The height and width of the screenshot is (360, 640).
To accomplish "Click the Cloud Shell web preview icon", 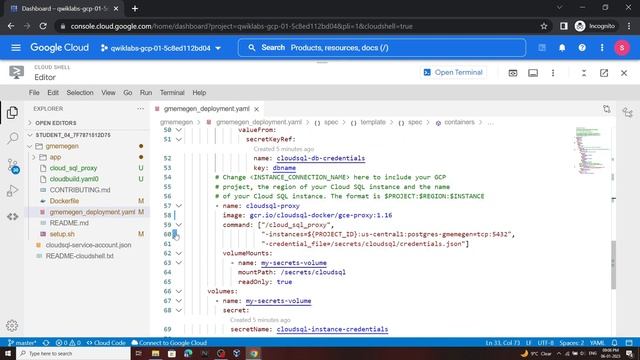I will tap(513, 73).
